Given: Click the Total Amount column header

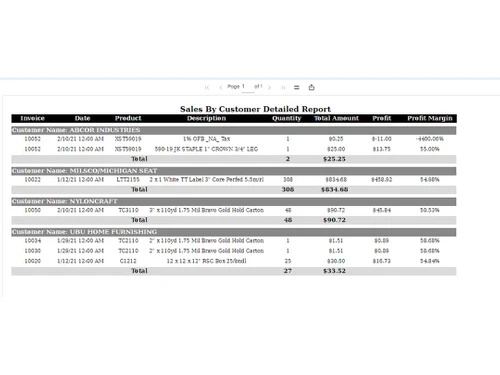Looking at the screenshot, I should 336,118.
